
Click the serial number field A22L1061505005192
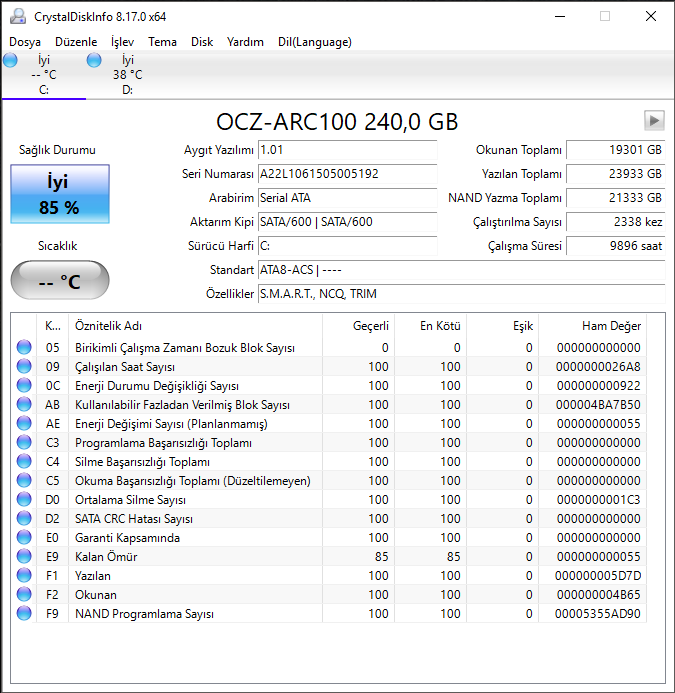pos(347,174)
